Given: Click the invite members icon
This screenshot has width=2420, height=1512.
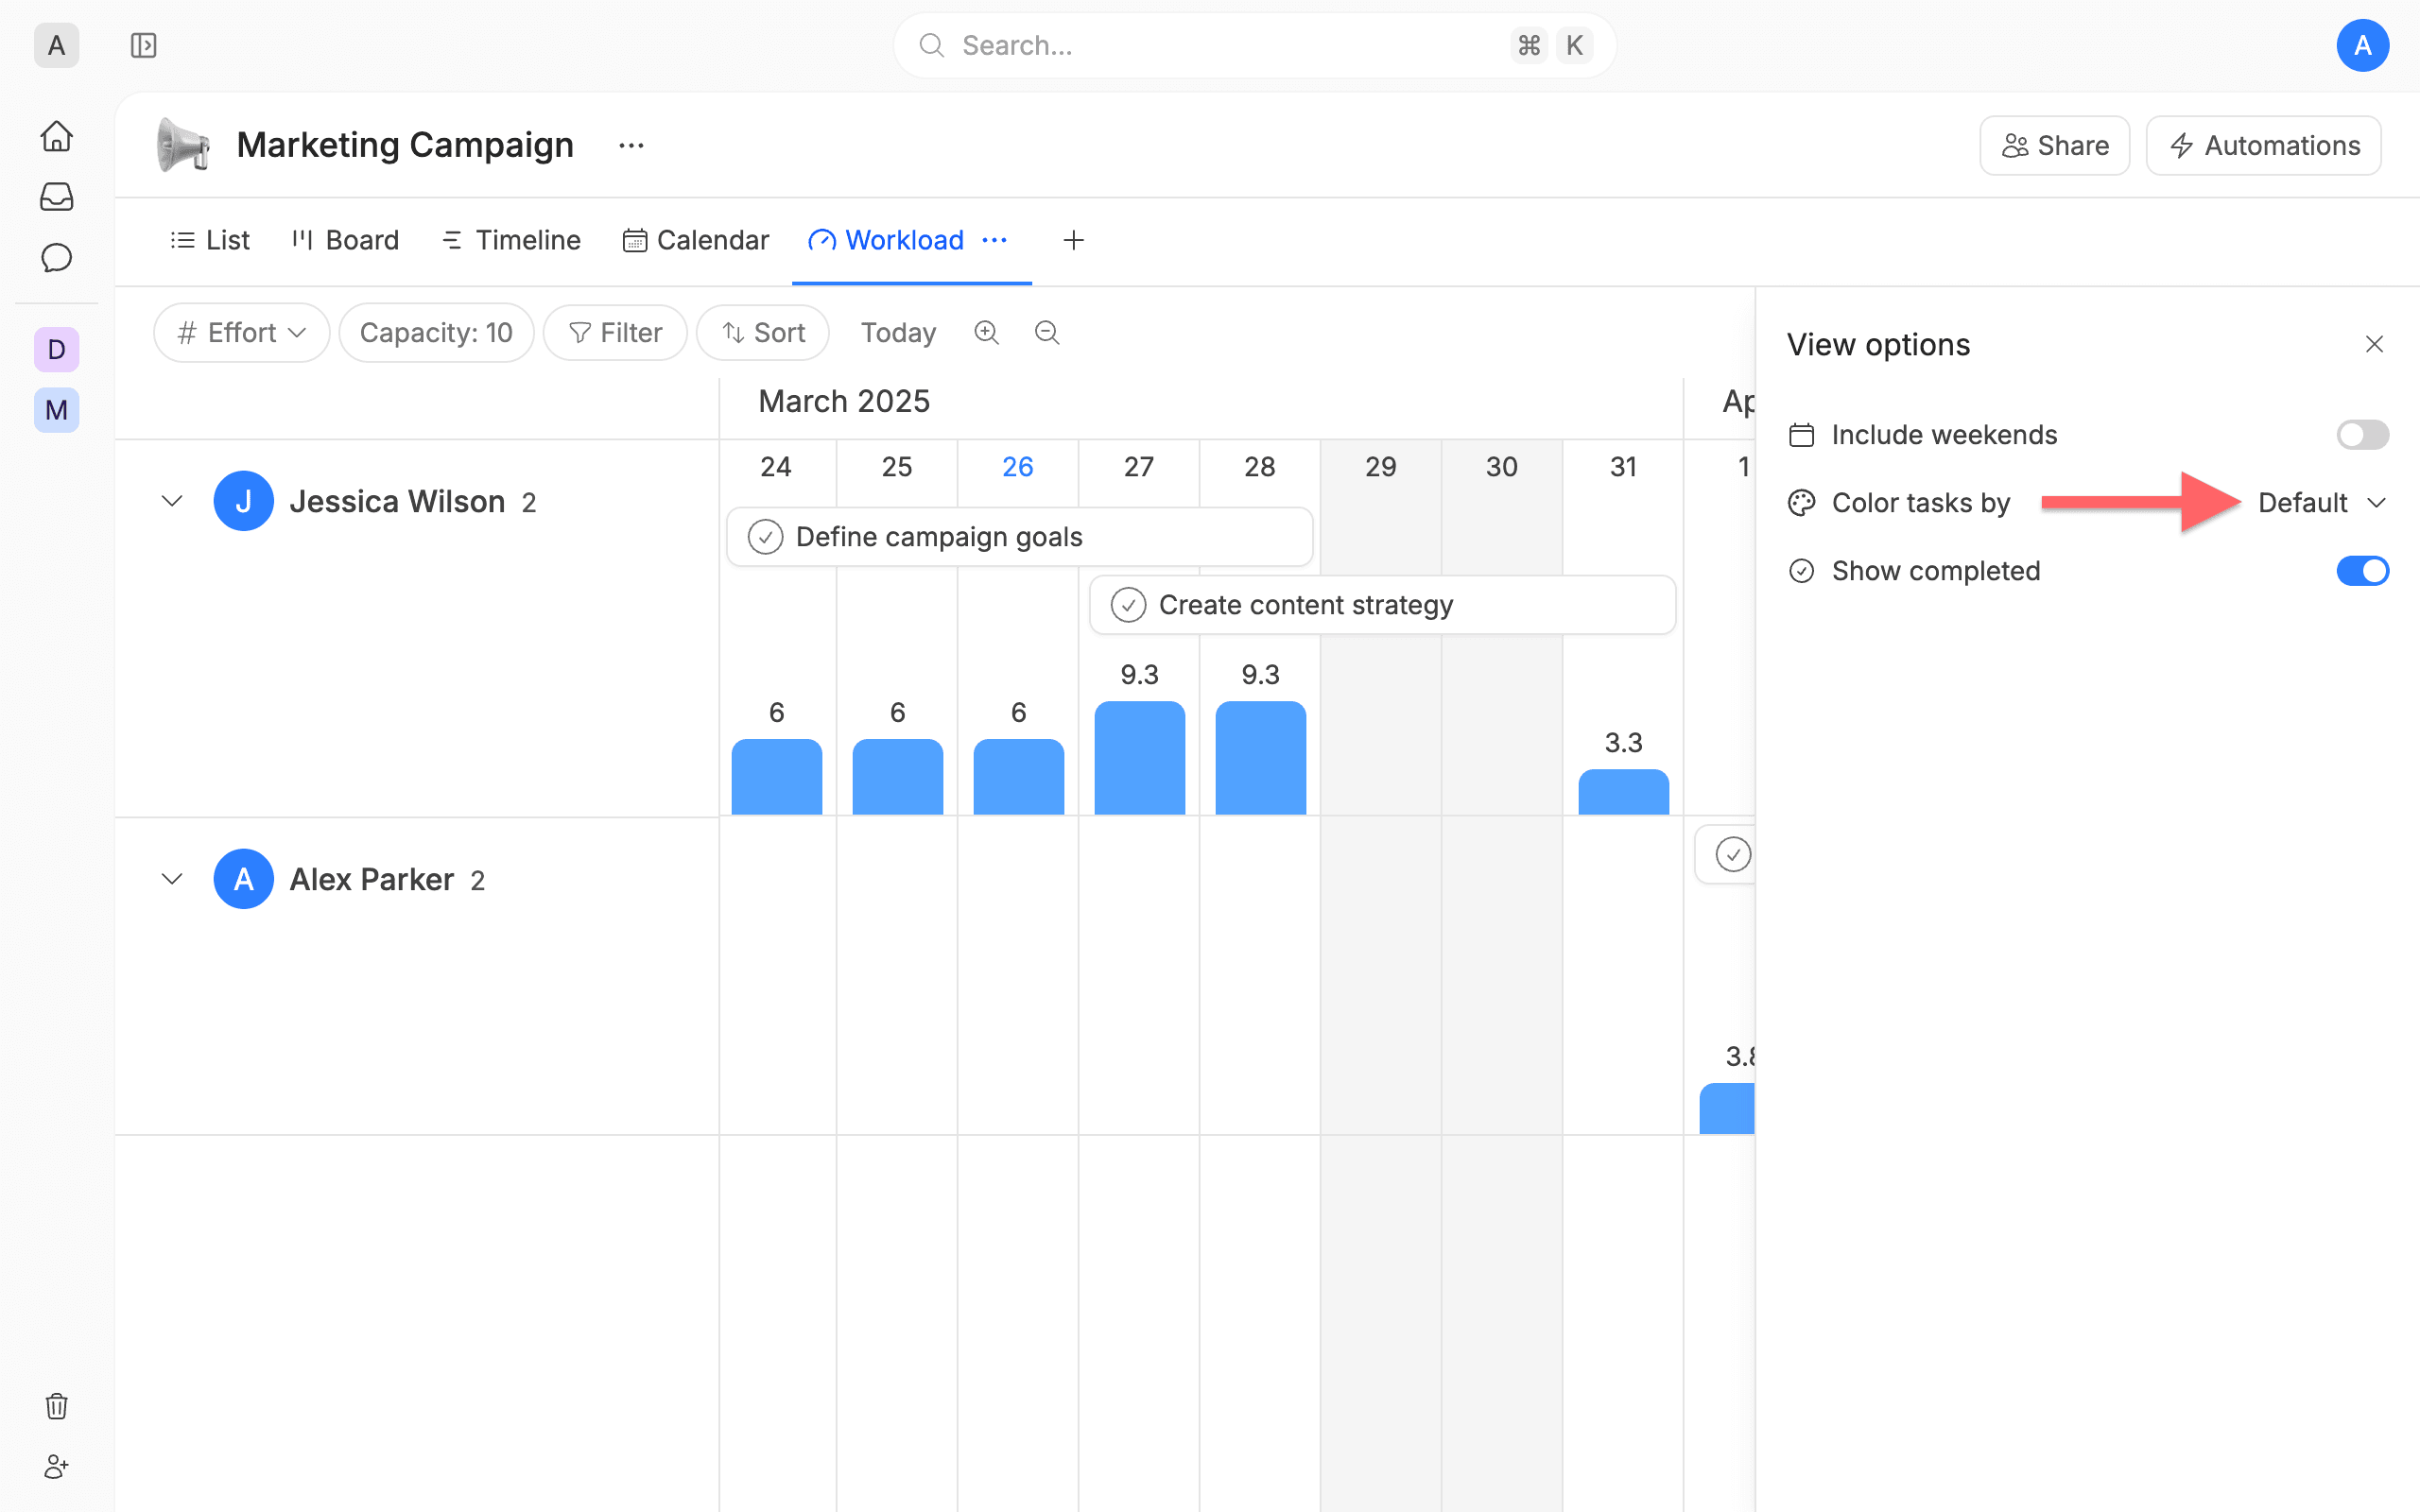Looking at the screenshot, I should tap(57, 1467).
